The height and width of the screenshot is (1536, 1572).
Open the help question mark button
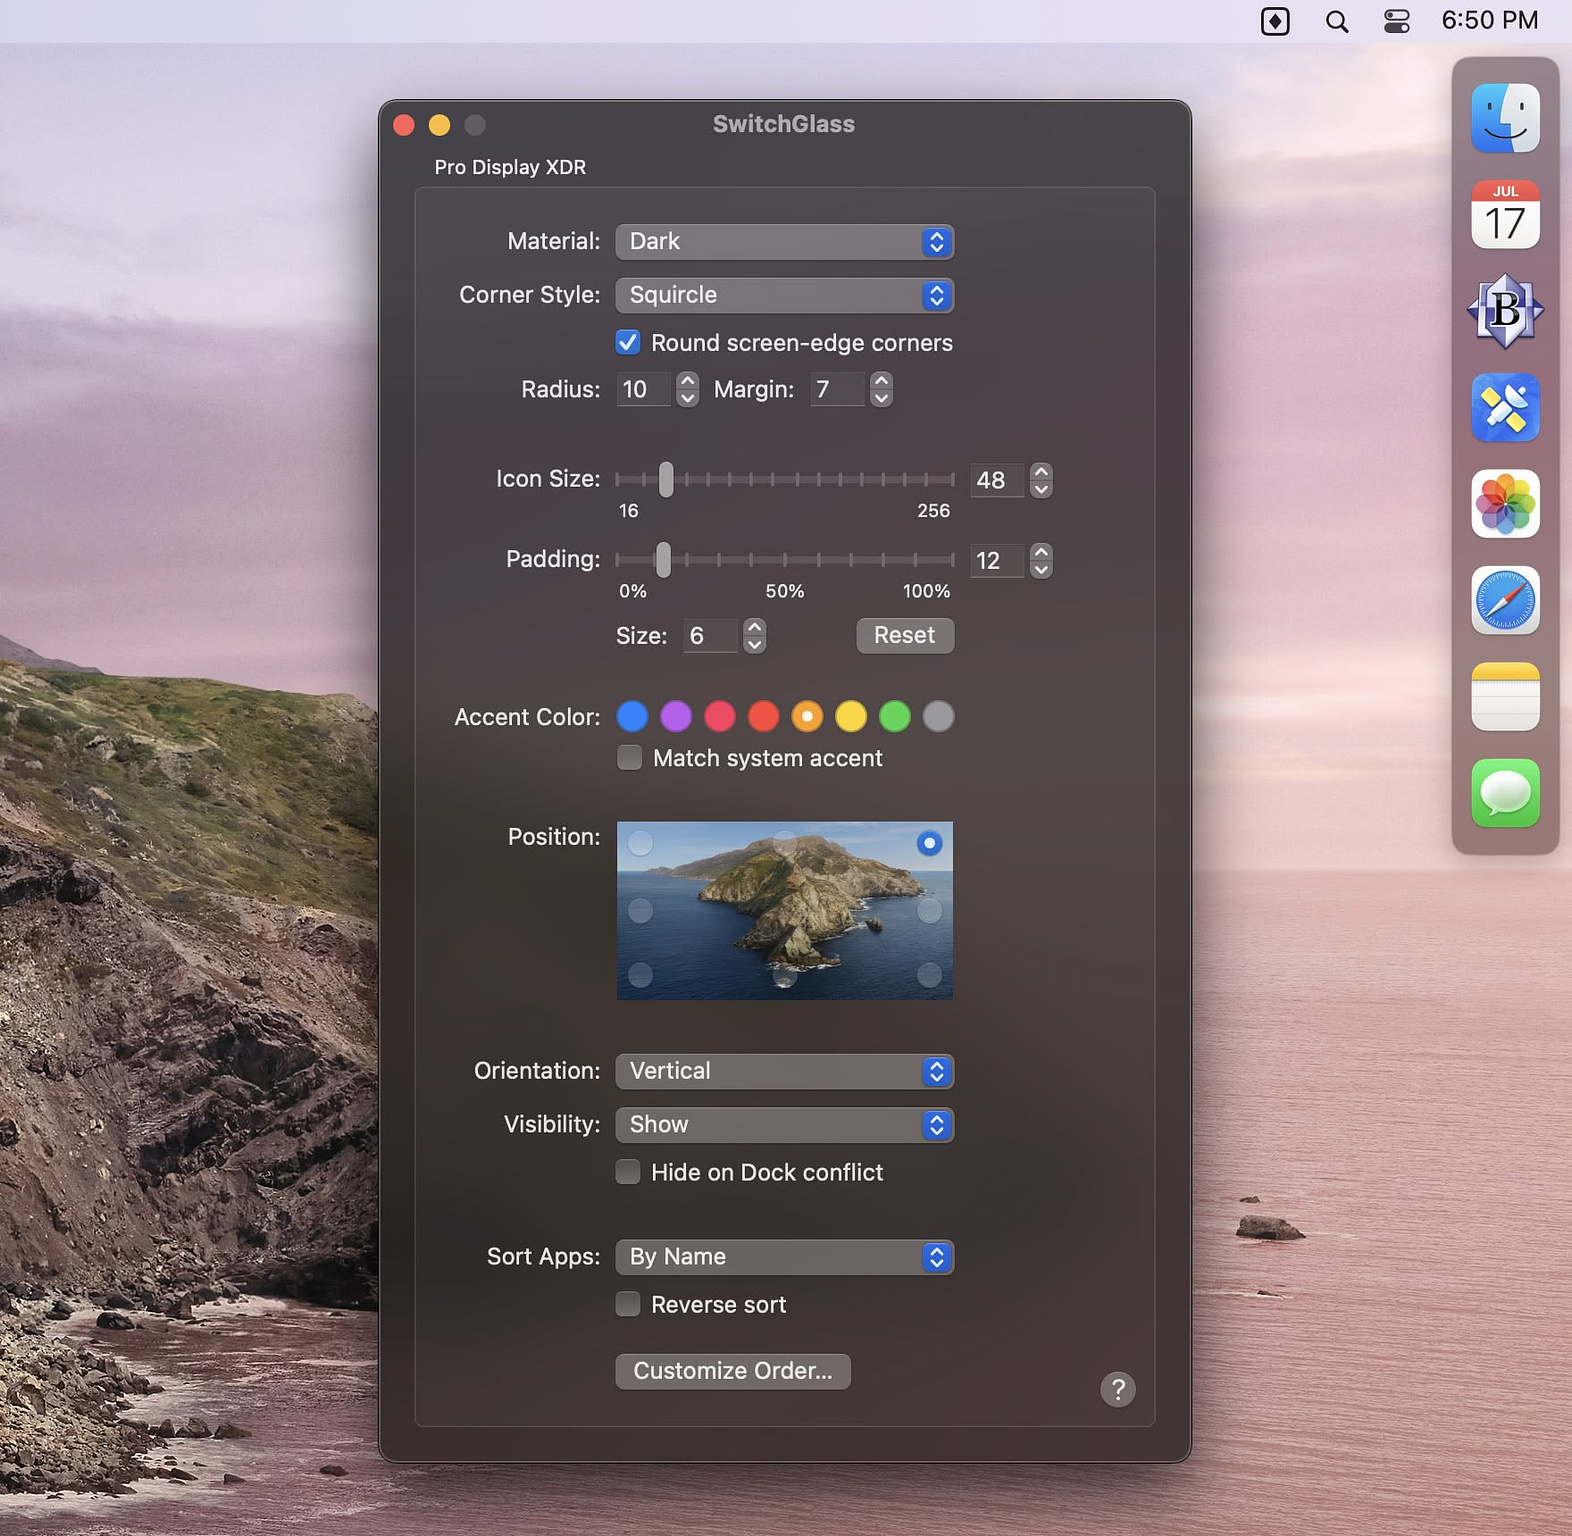[x=1118, y=1389]
